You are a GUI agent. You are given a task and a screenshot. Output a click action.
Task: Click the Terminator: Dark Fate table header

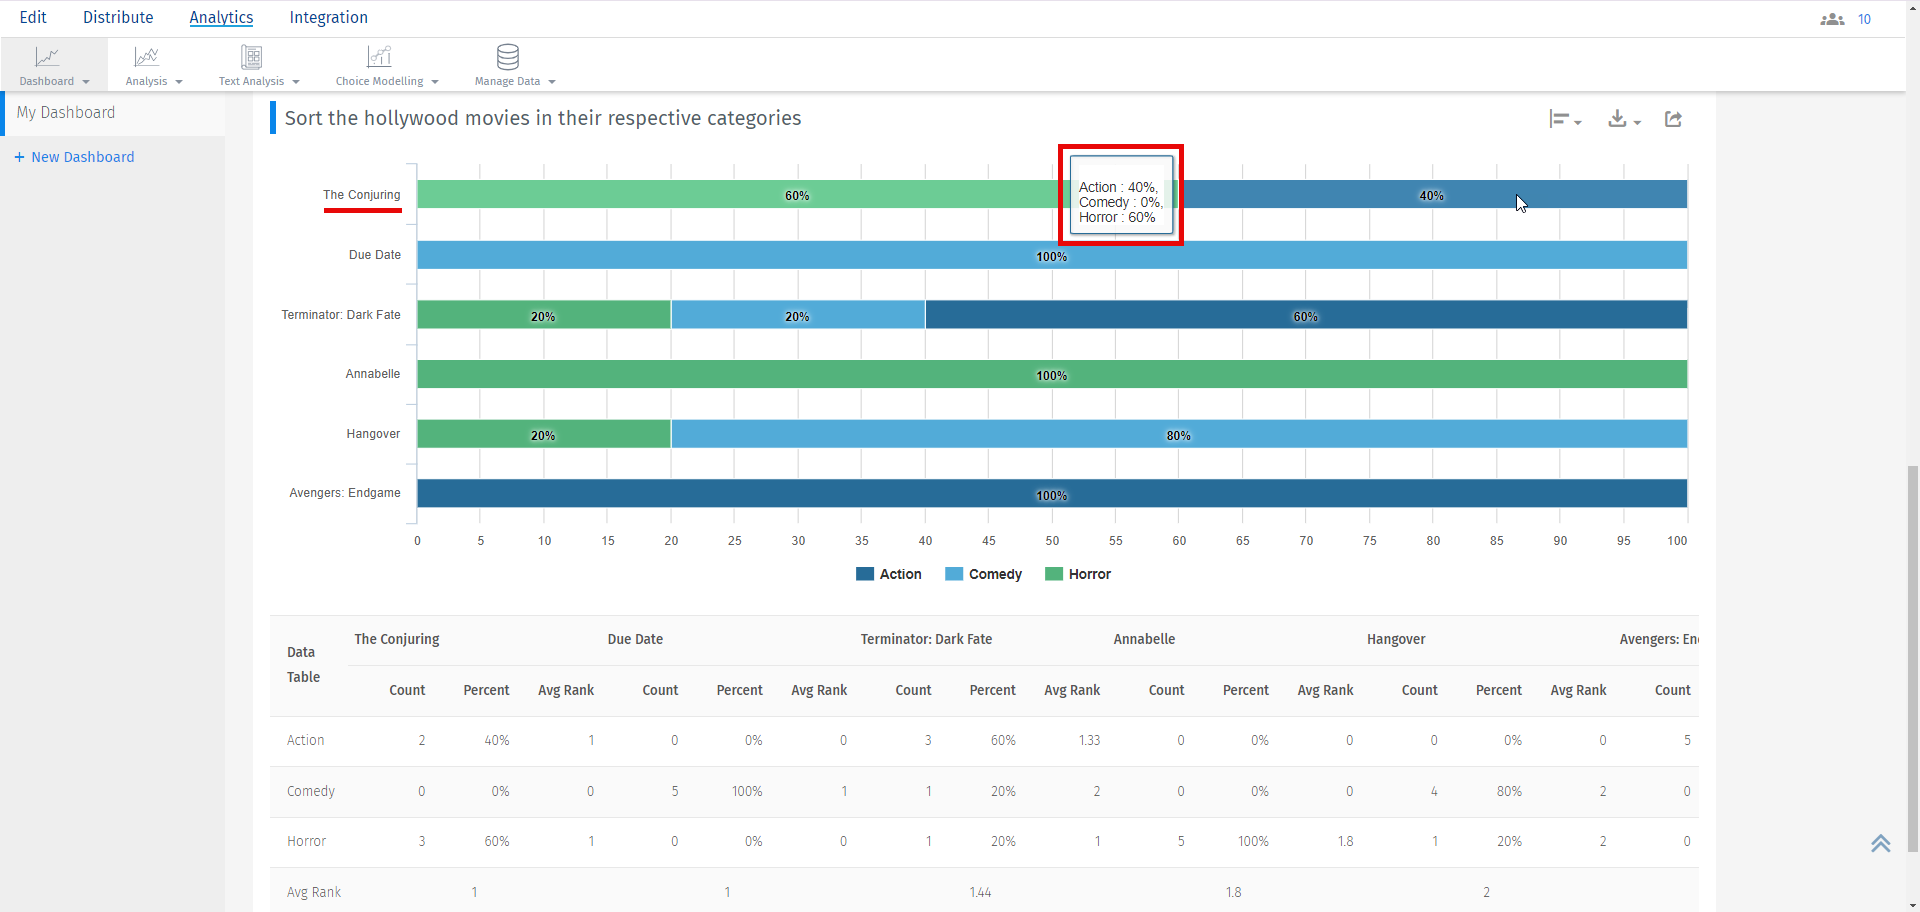(x=926, y=639)
